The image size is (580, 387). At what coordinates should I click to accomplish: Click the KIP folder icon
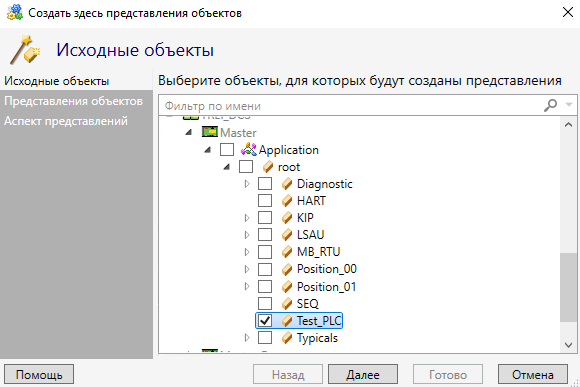(x=287, y=218)
